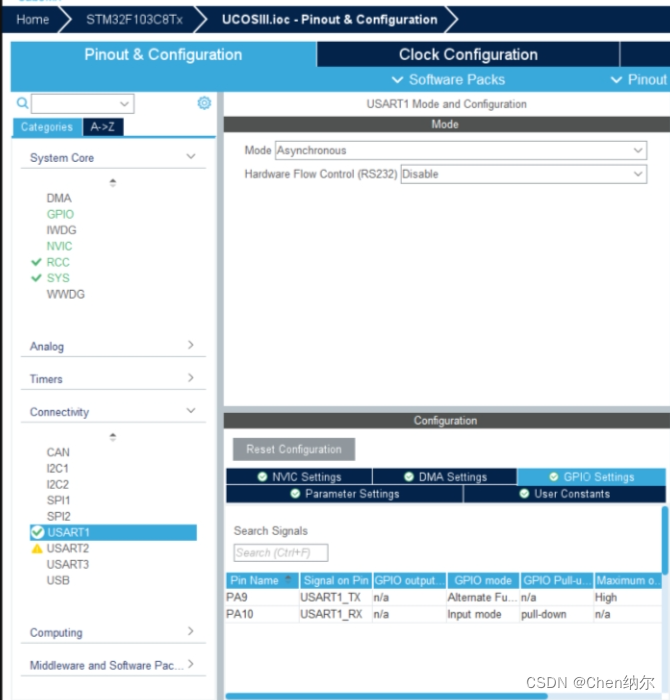
Task: Select Pinout & Configuration tab
Action: point(163,54)
